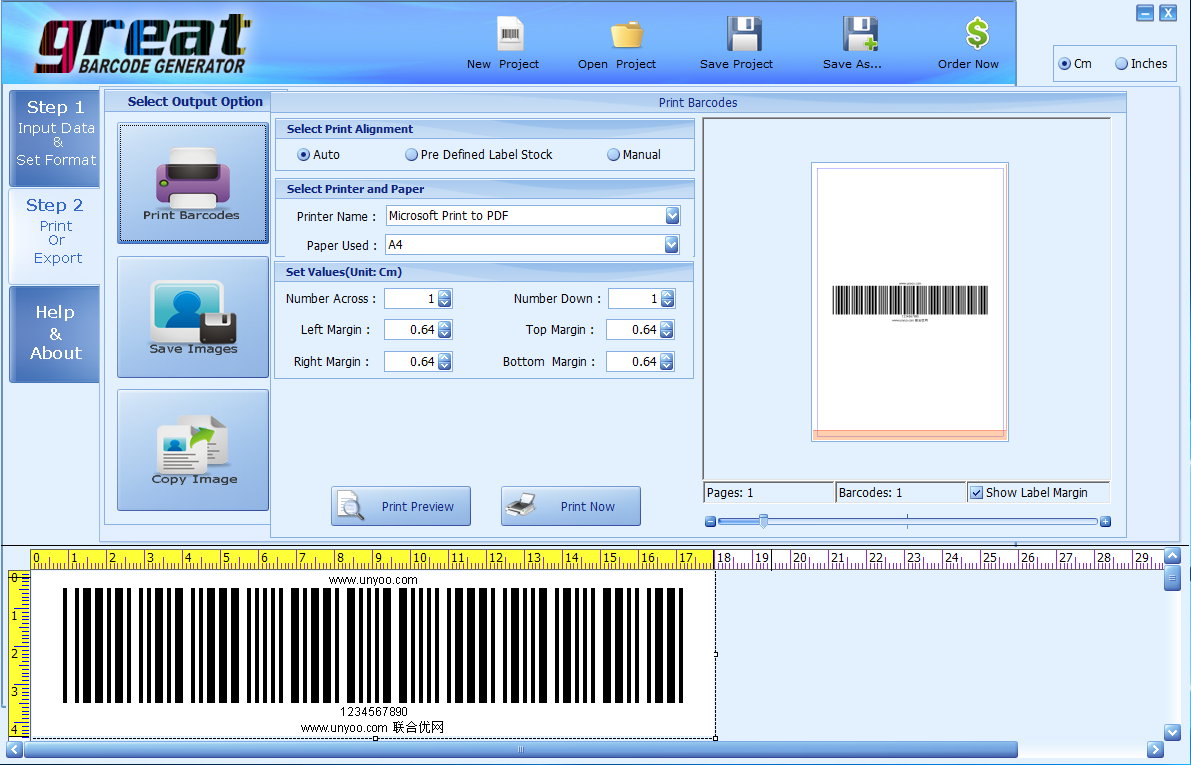The width and height of the screenshot is (1191, 765).
Task: Click the Save Project floppy icon
Action: (743, 35)
